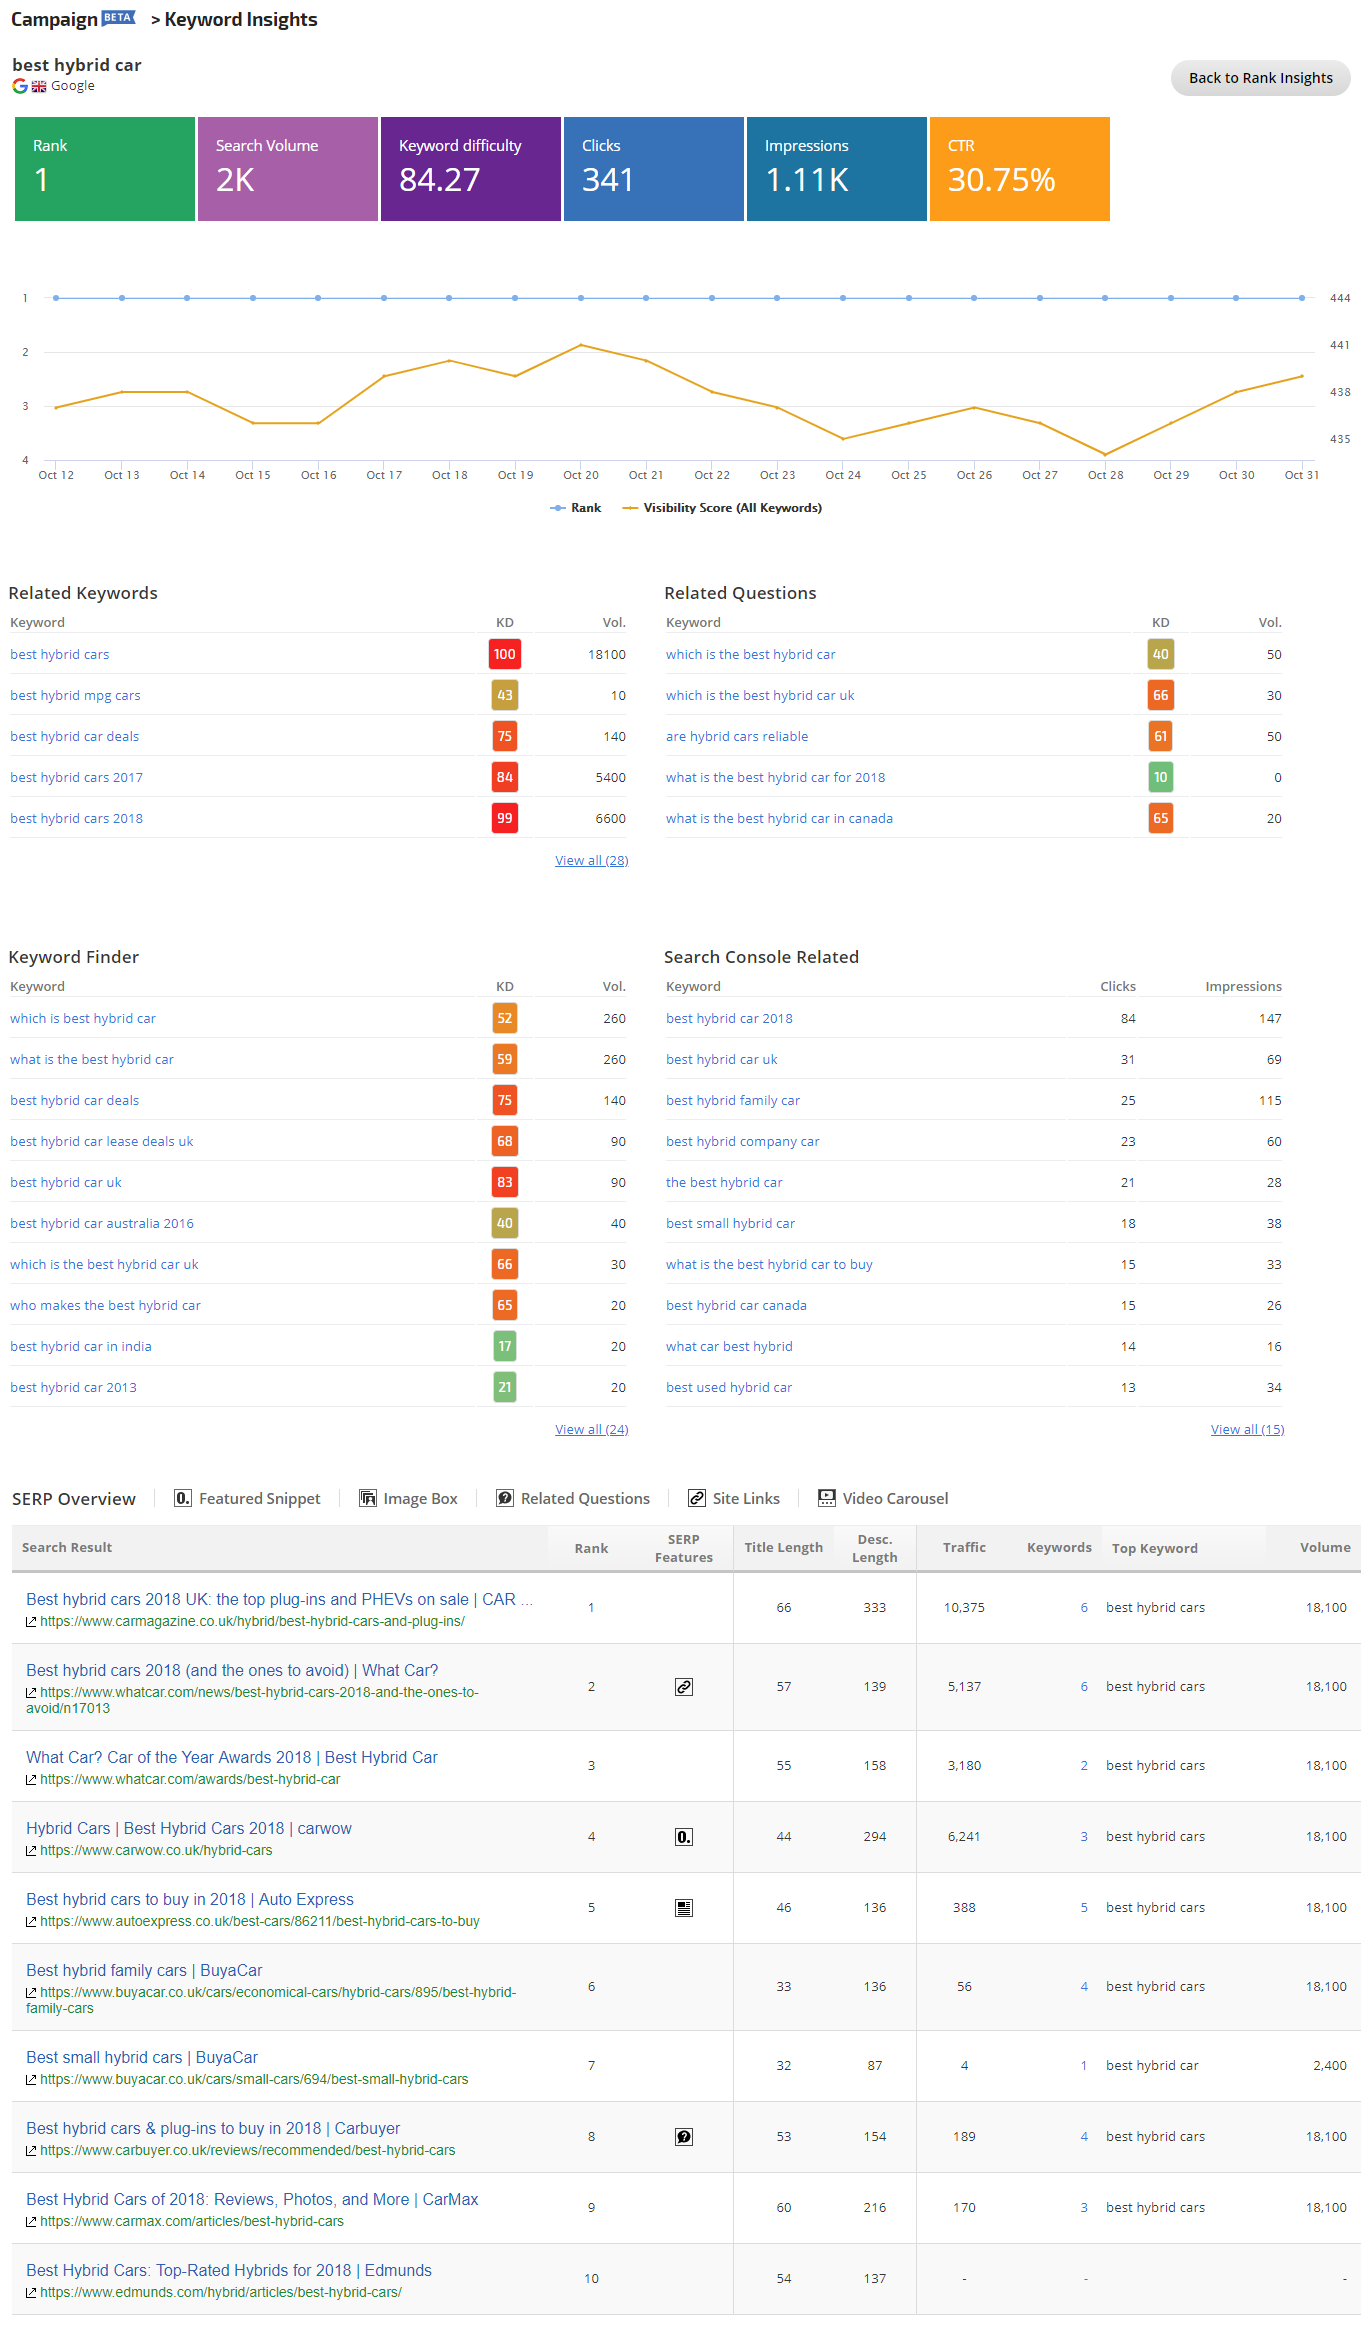Click the Site Links legend icon

[x=697, y=1498]
